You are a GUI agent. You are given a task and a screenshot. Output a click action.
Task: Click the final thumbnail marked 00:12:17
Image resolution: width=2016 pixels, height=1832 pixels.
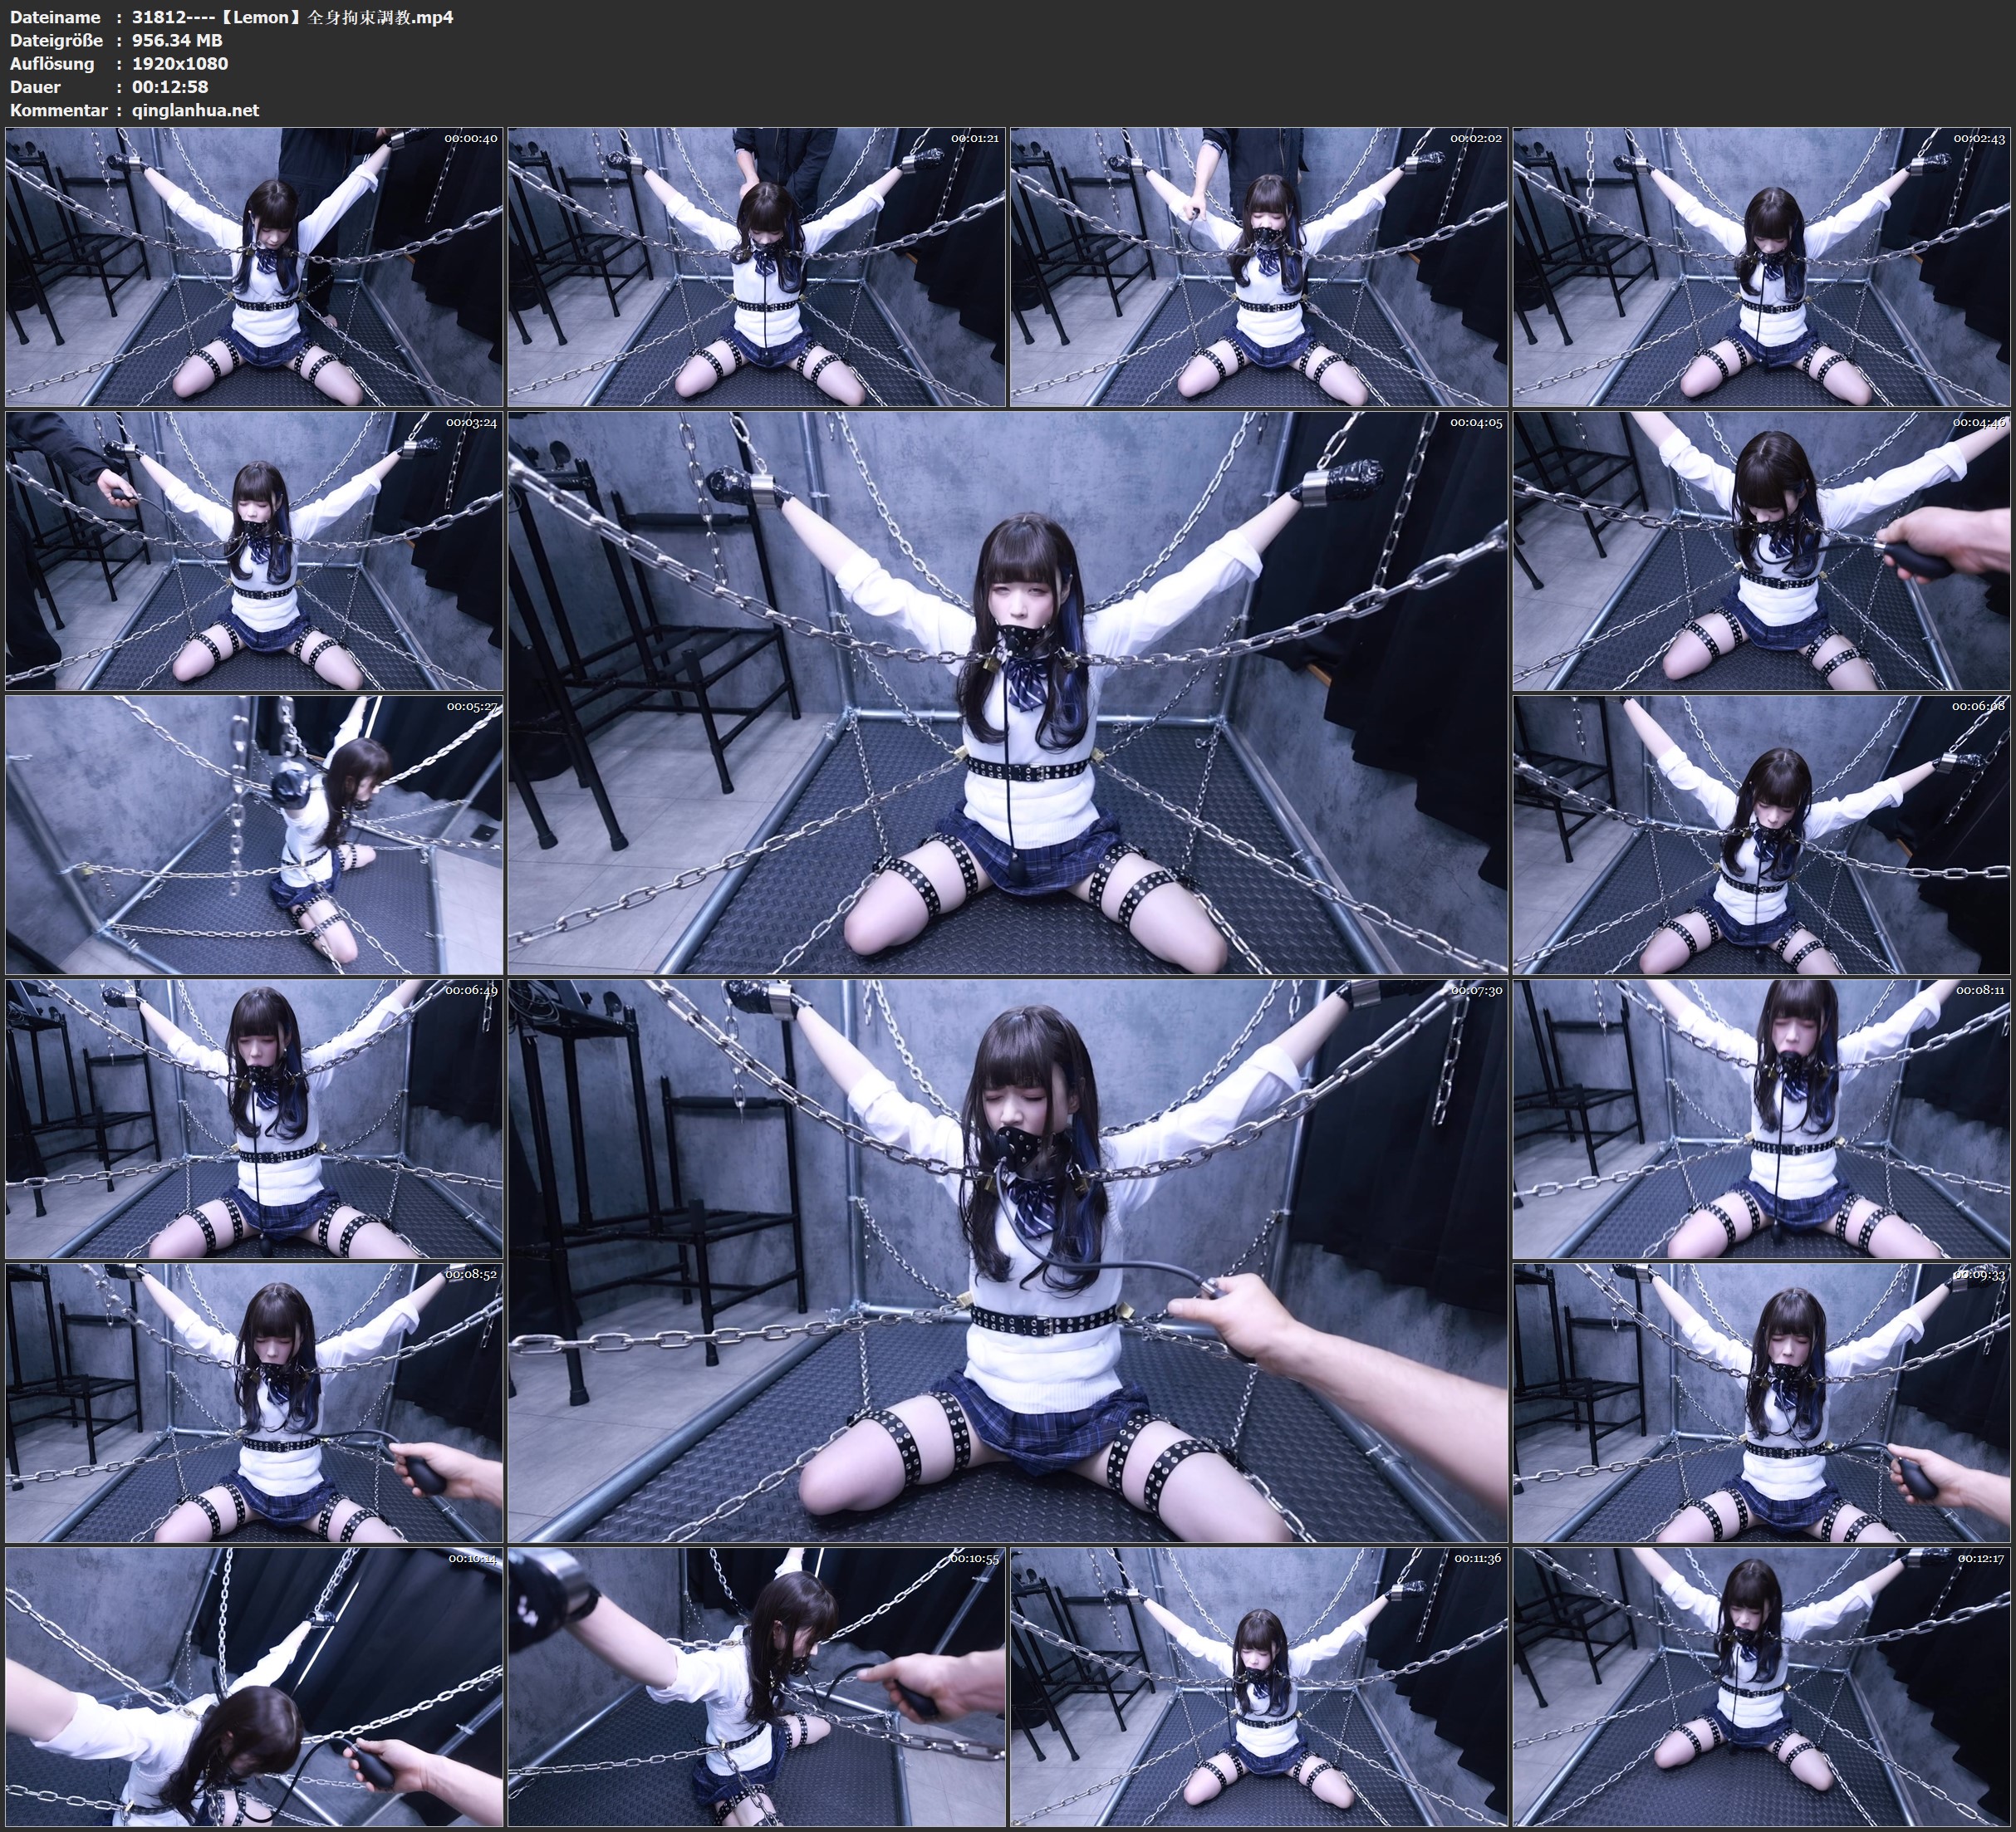[x=1762, y=1686]
